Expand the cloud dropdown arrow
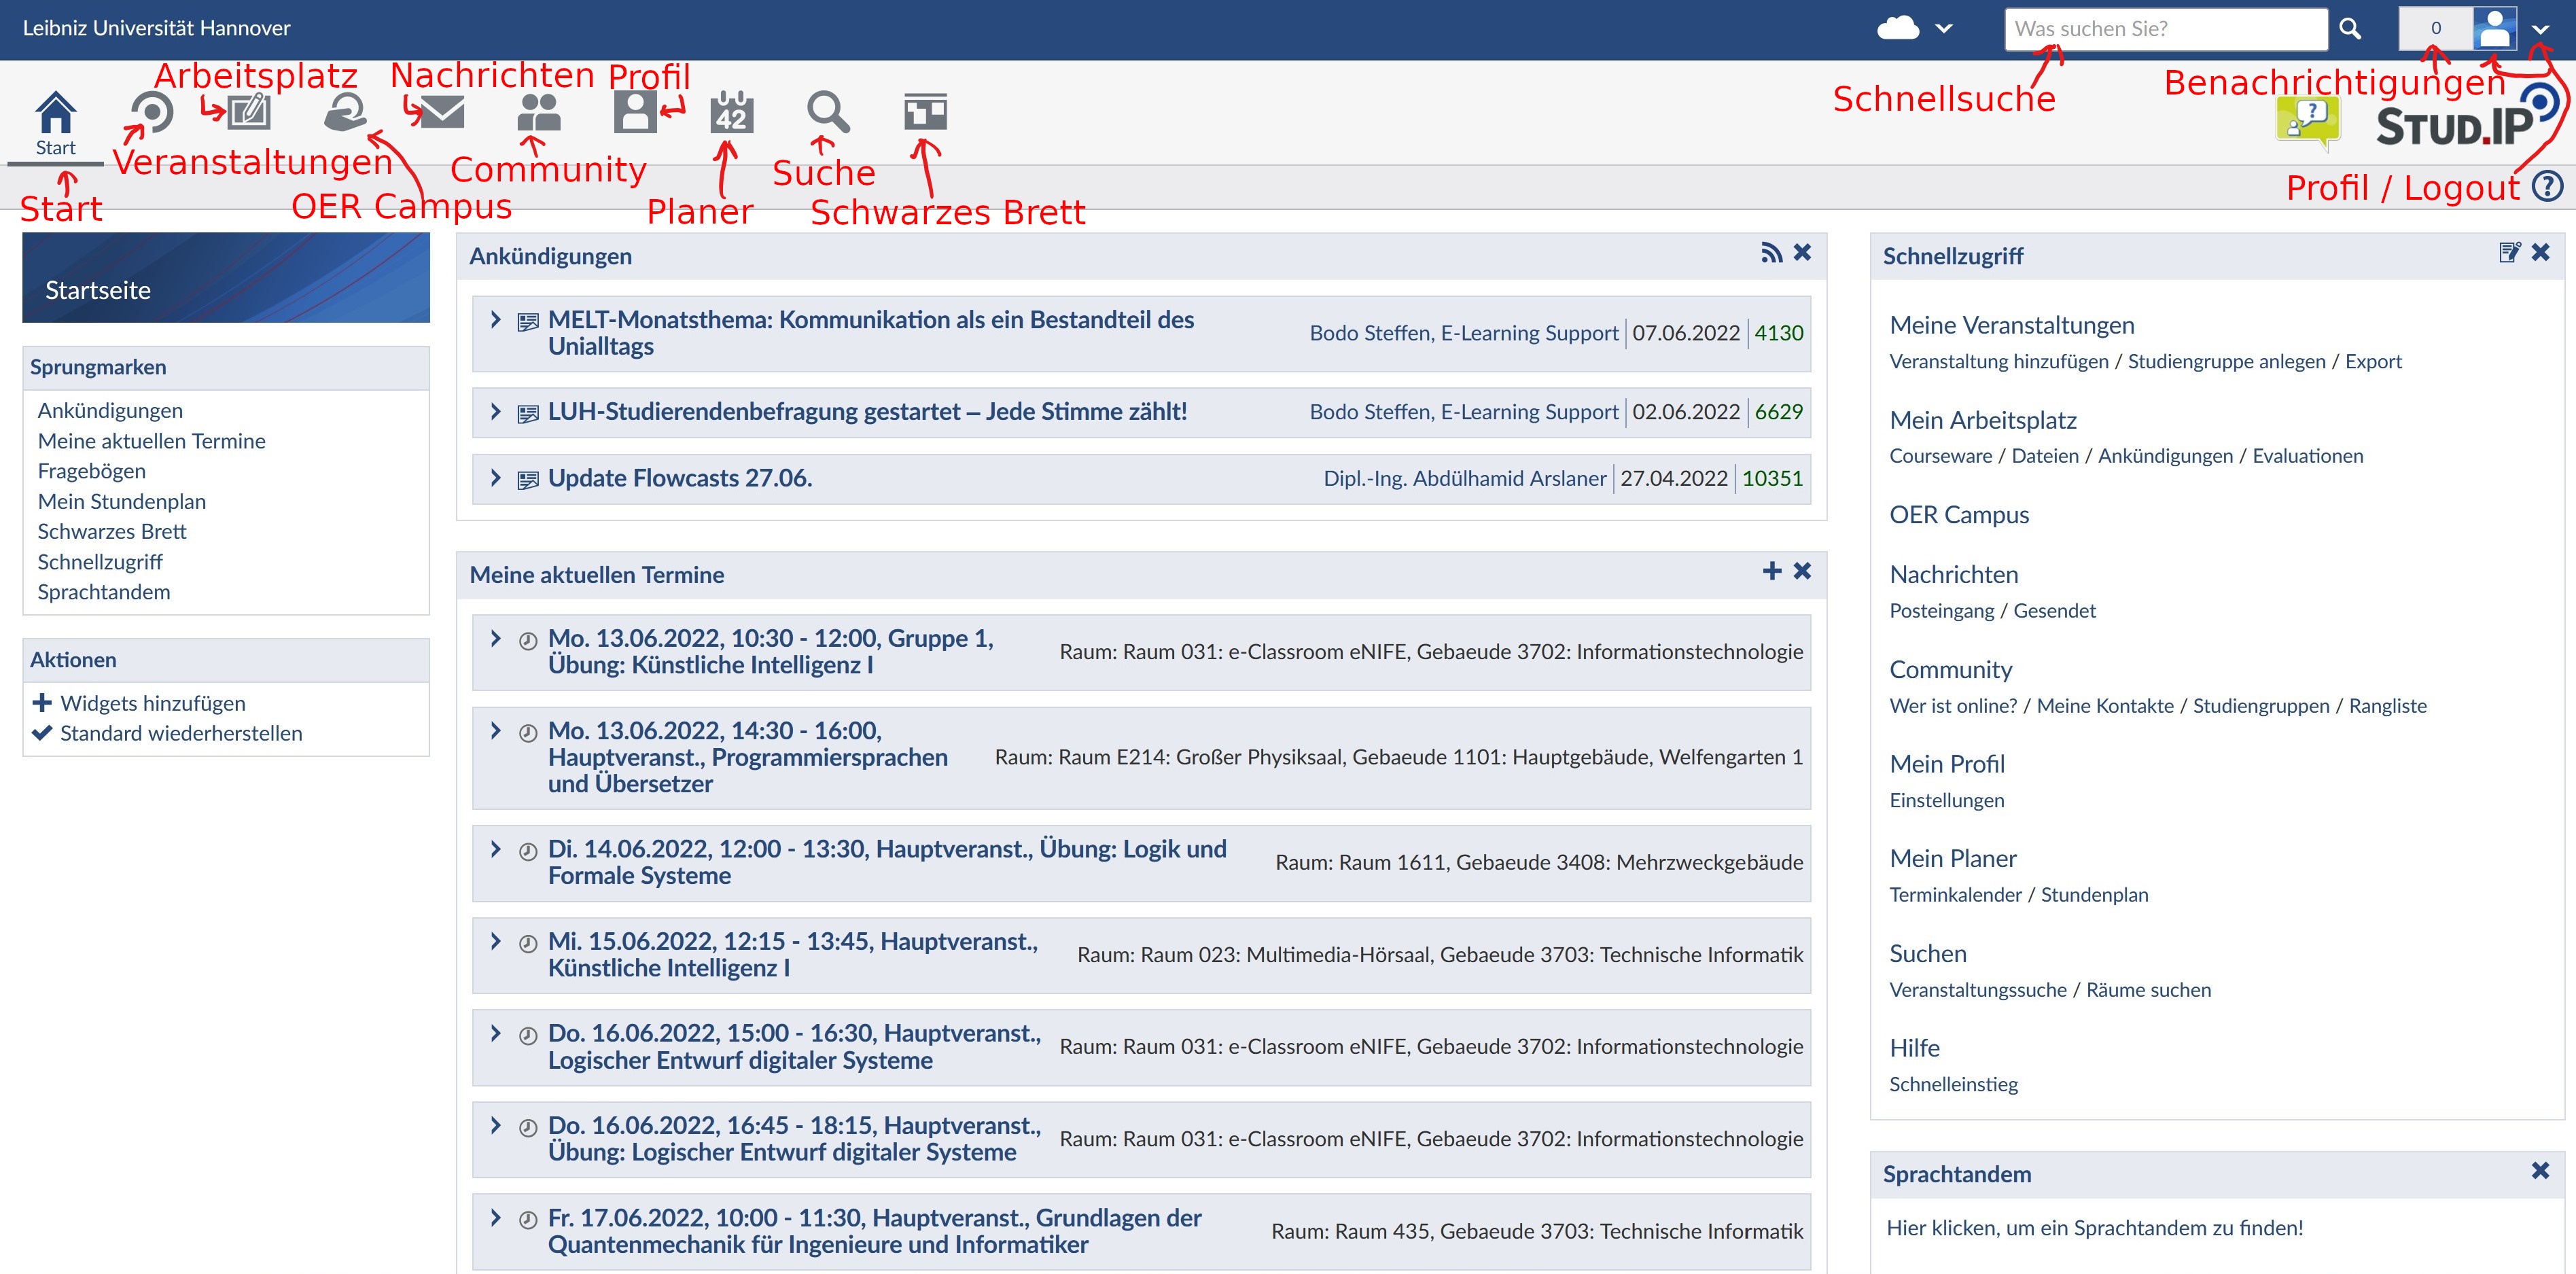This screenshot has width=2576, height=1274. coord(1944,29)
